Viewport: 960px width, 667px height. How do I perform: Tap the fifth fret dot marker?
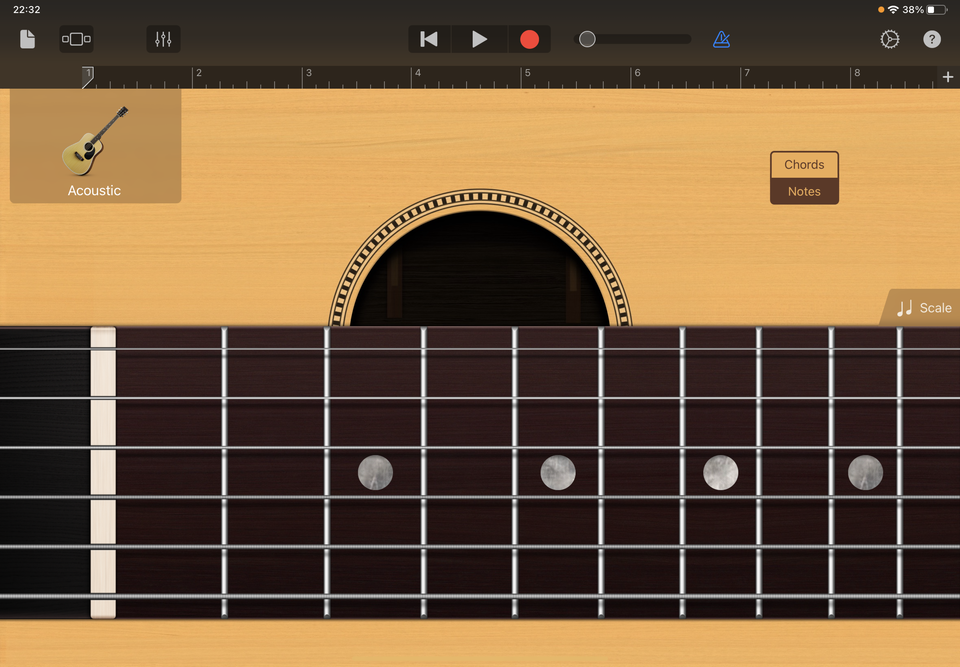click(x=558, y=472)
